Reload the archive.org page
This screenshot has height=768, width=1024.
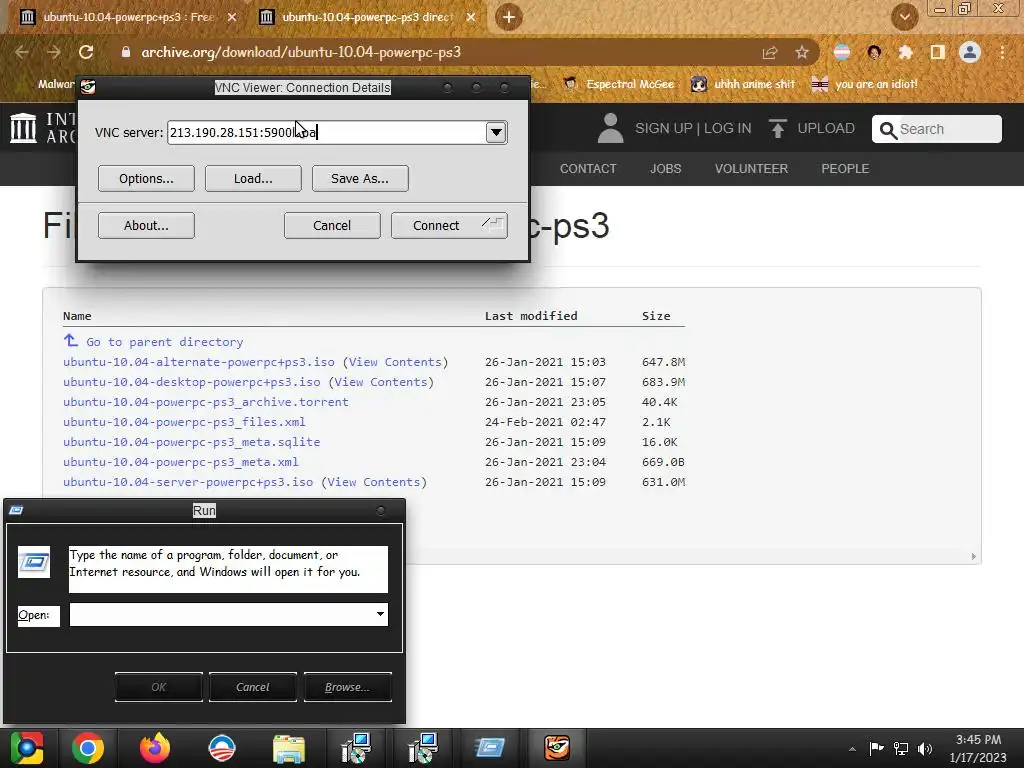tap(86, 52)
